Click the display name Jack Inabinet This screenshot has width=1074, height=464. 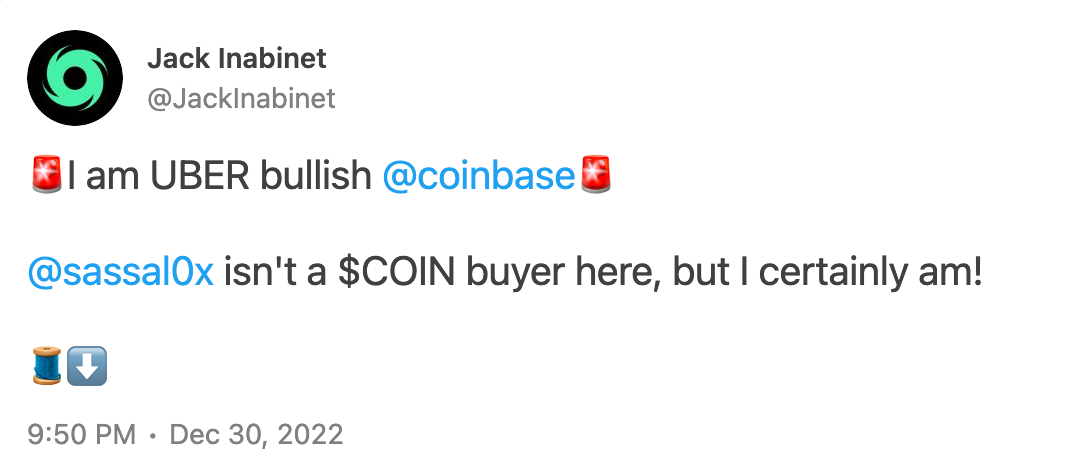[237, 59]
